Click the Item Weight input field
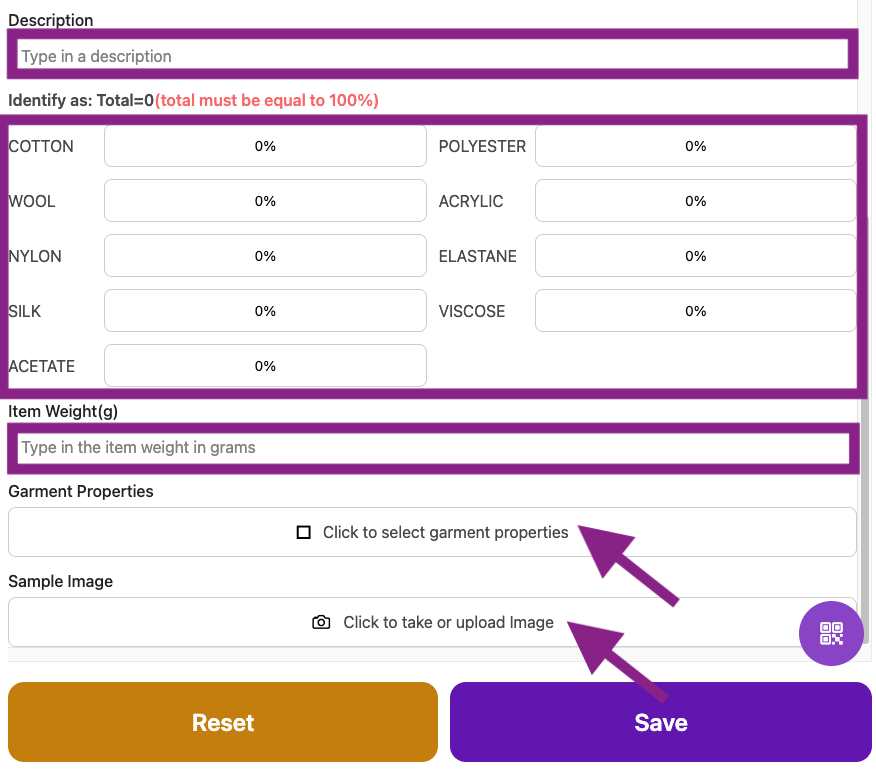This screenshot has width=876, height=770. [x=432, y=447]
